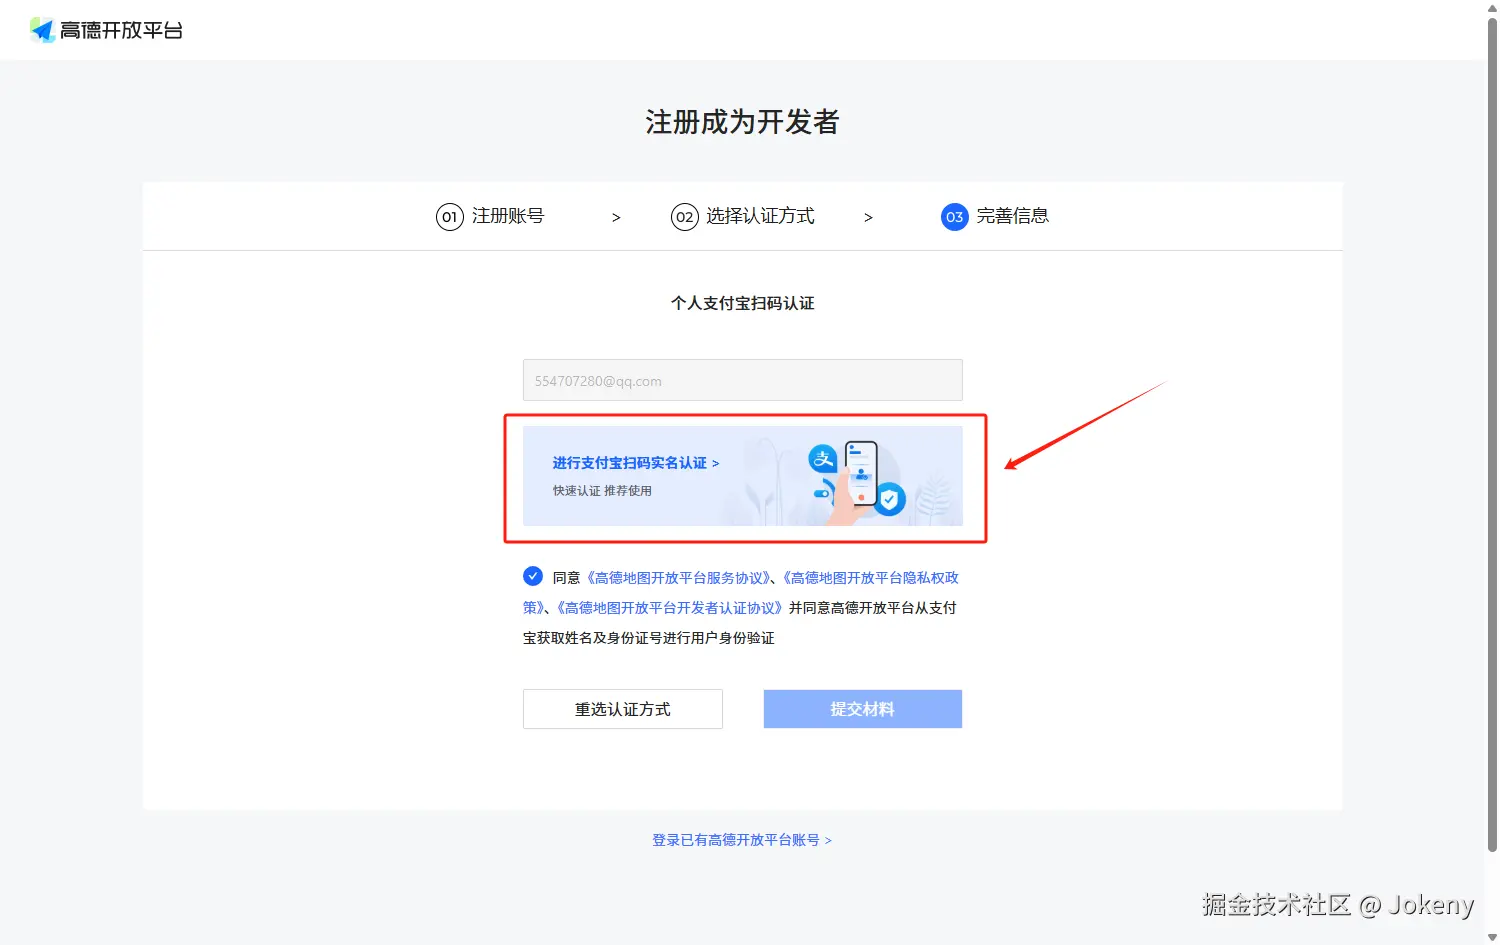Click the scrollbar up arrow
1500x945 pixels.
pos(1492,7)
